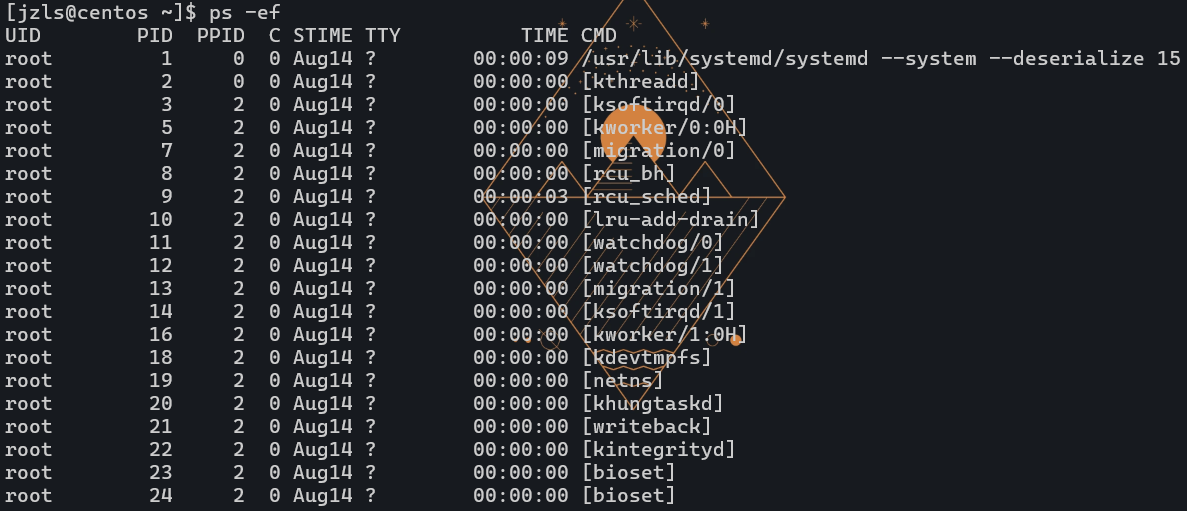Click the [kdevtmpfs] process name

[x=647, y=358]
